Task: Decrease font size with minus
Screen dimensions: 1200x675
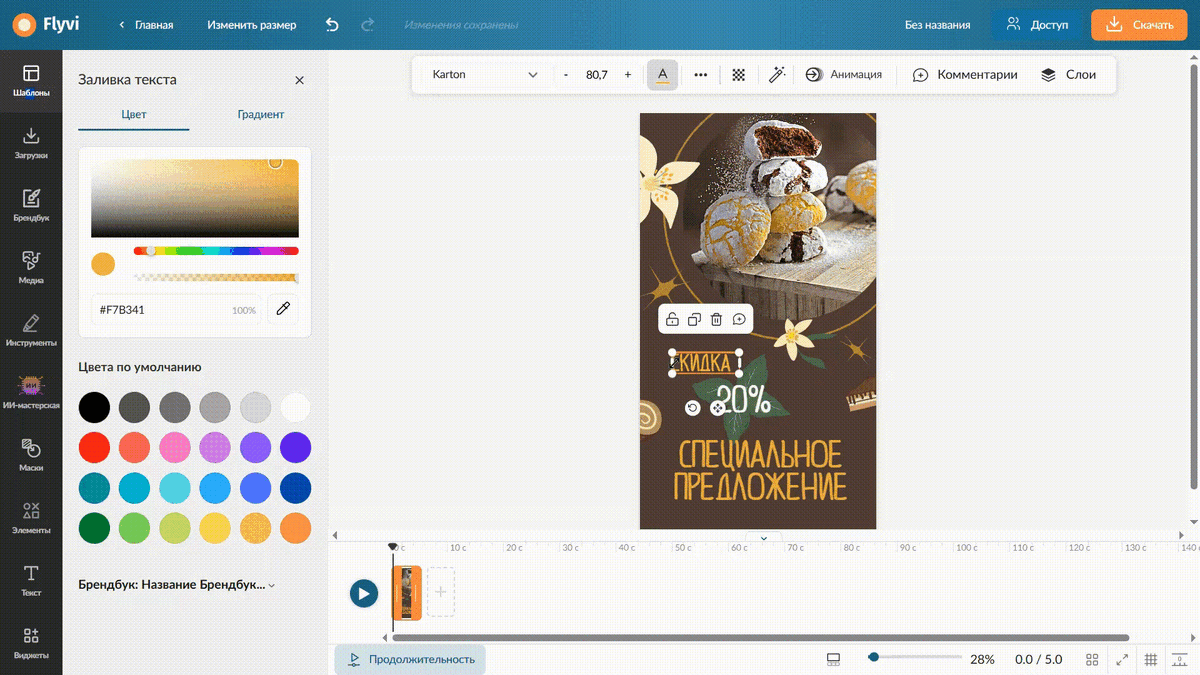Action: tap(566, 75)
